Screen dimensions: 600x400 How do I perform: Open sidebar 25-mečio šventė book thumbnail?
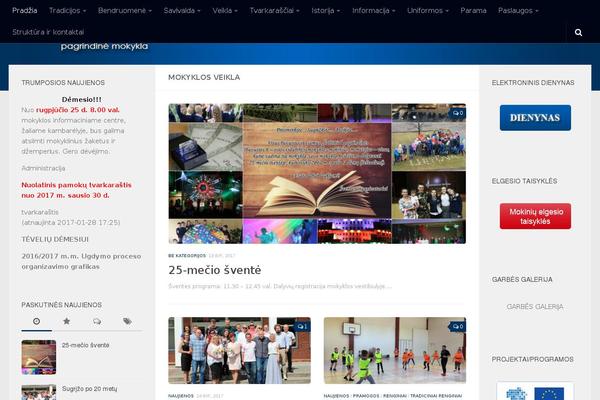pos(39,357)
